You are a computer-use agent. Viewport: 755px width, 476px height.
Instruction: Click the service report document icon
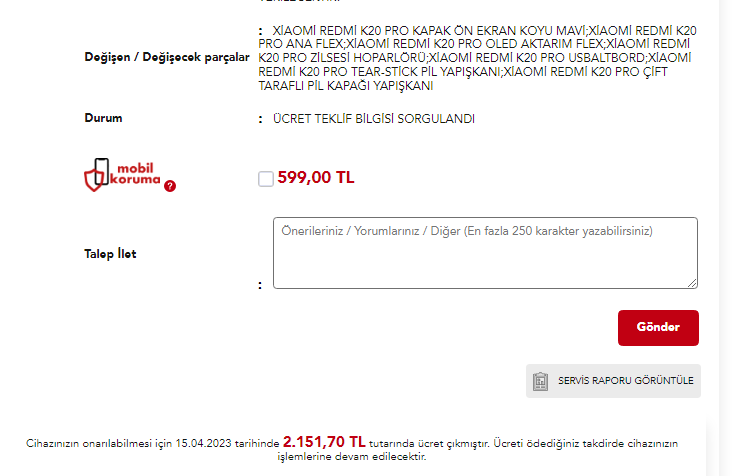pos(540,381)
